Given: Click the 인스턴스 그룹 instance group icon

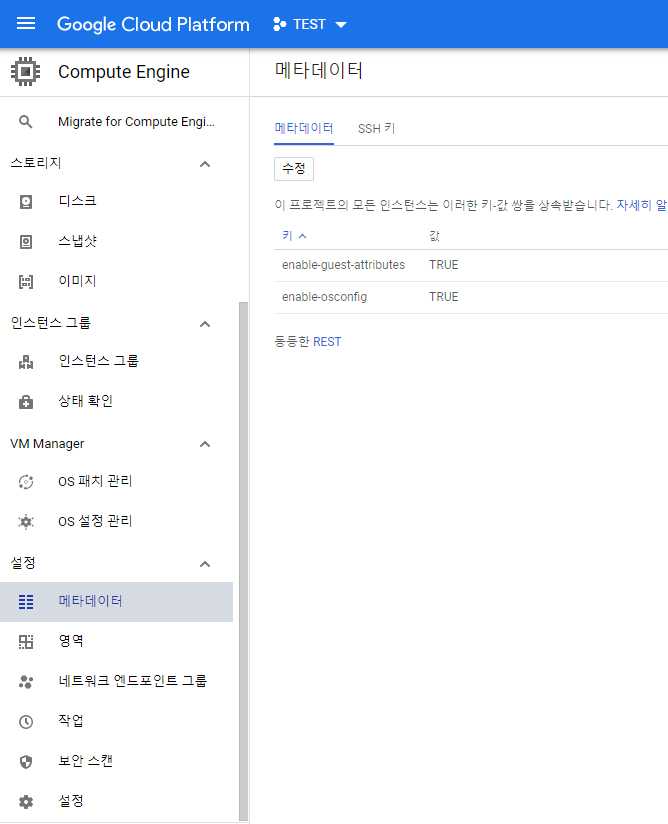Looking at the screenshot, I should 26,362.
